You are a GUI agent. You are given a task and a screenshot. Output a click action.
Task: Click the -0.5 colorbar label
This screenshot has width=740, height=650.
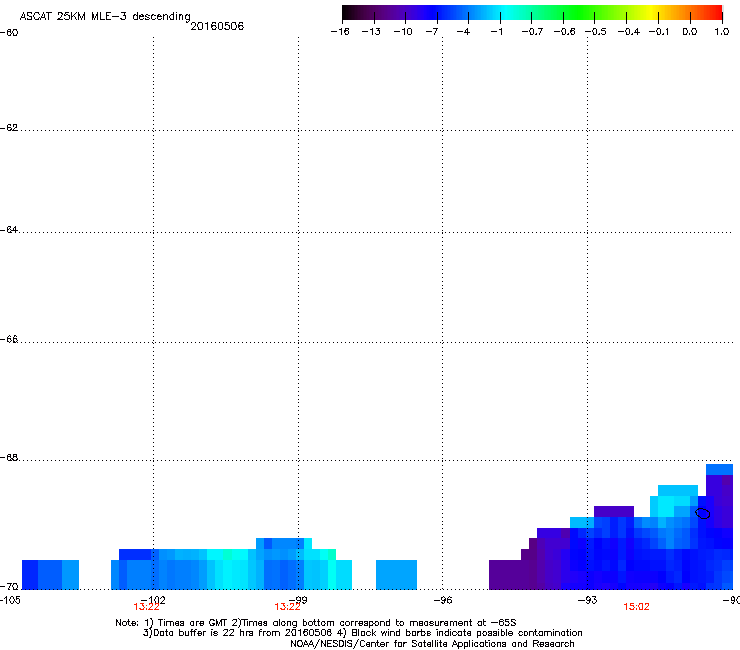(596, 32)
